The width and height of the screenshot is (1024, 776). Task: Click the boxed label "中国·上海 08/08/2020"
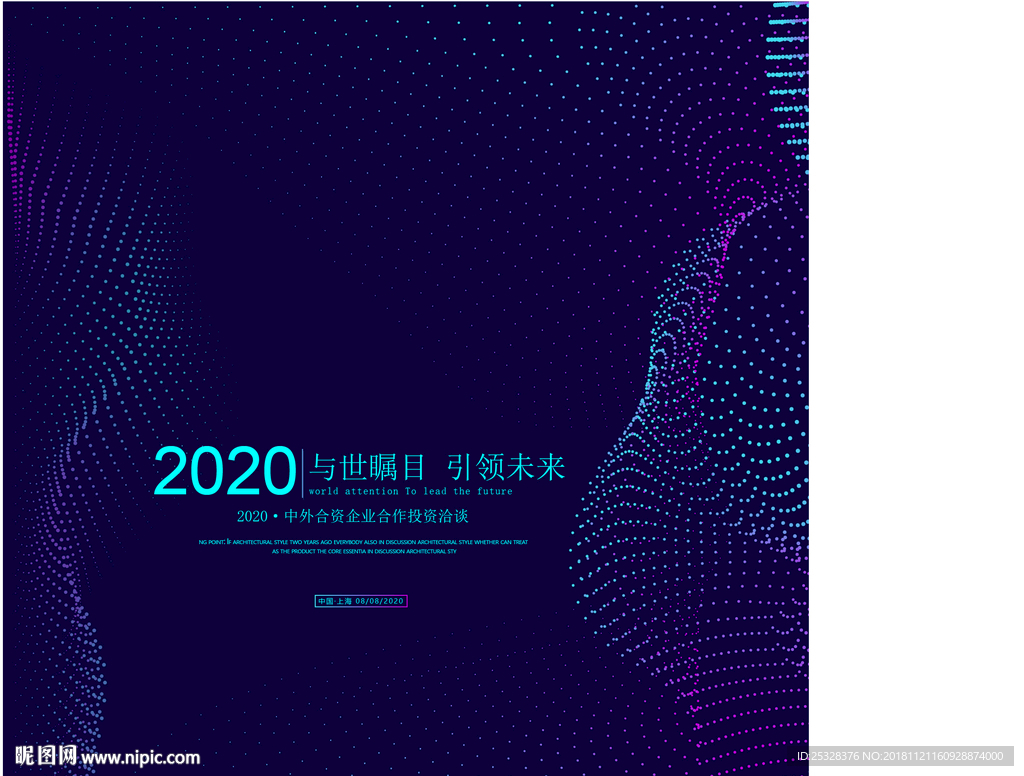pos(361,601)
